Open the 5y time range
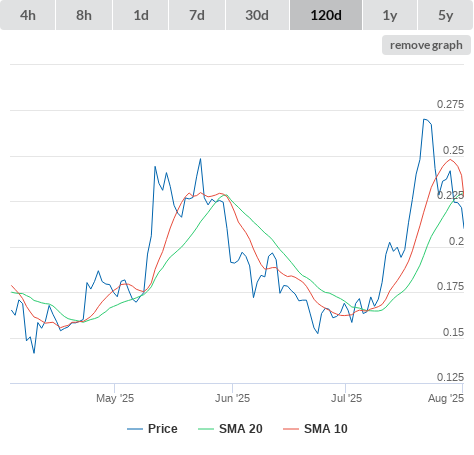The image size is (474, 455). click(x=445, y=15)
